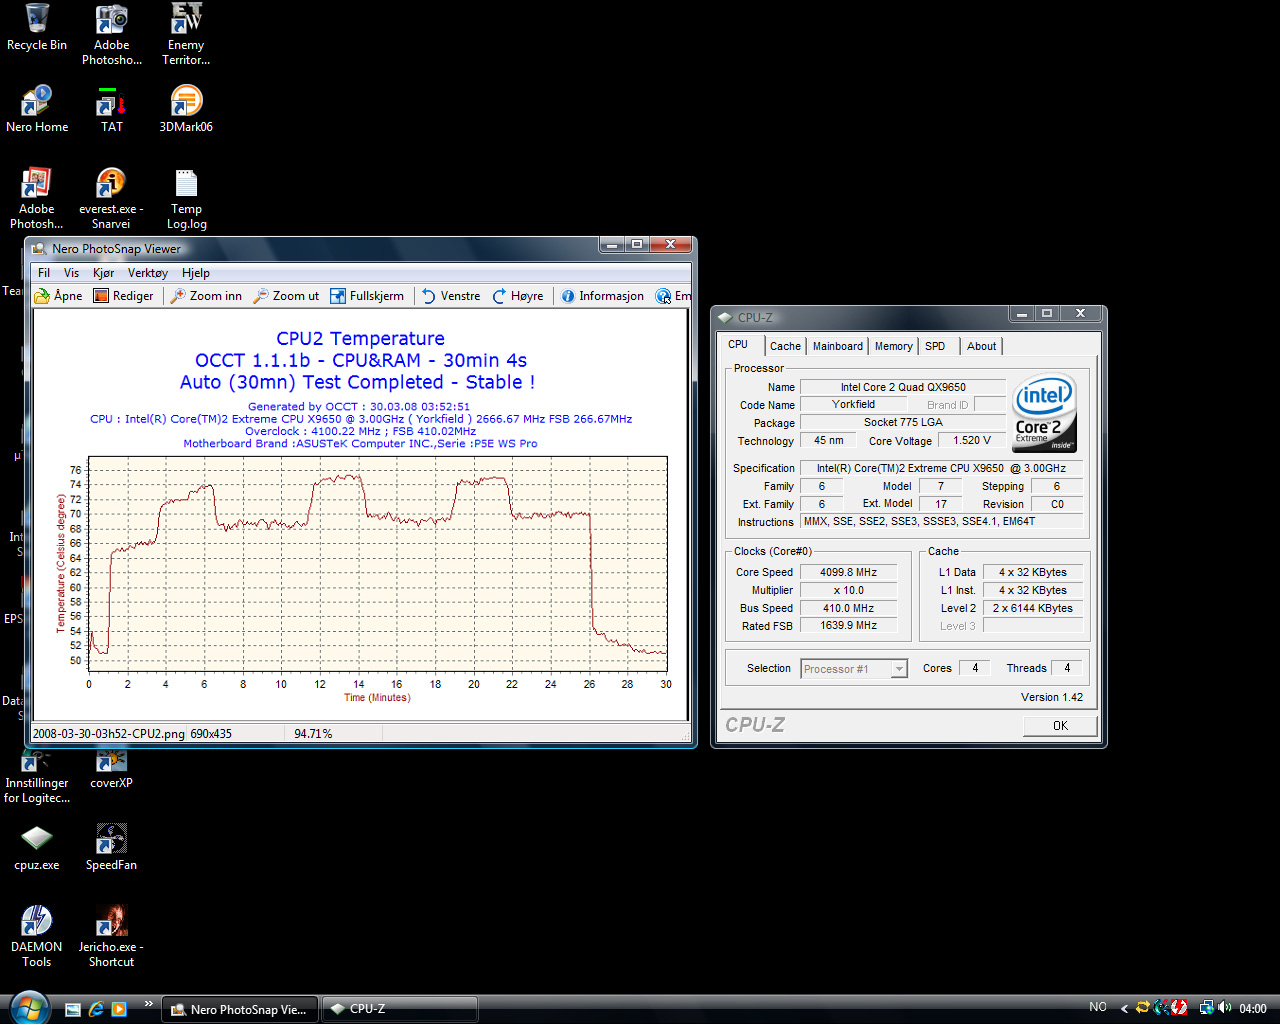Click the taskbar clock 04:00

[1253, 1009]
